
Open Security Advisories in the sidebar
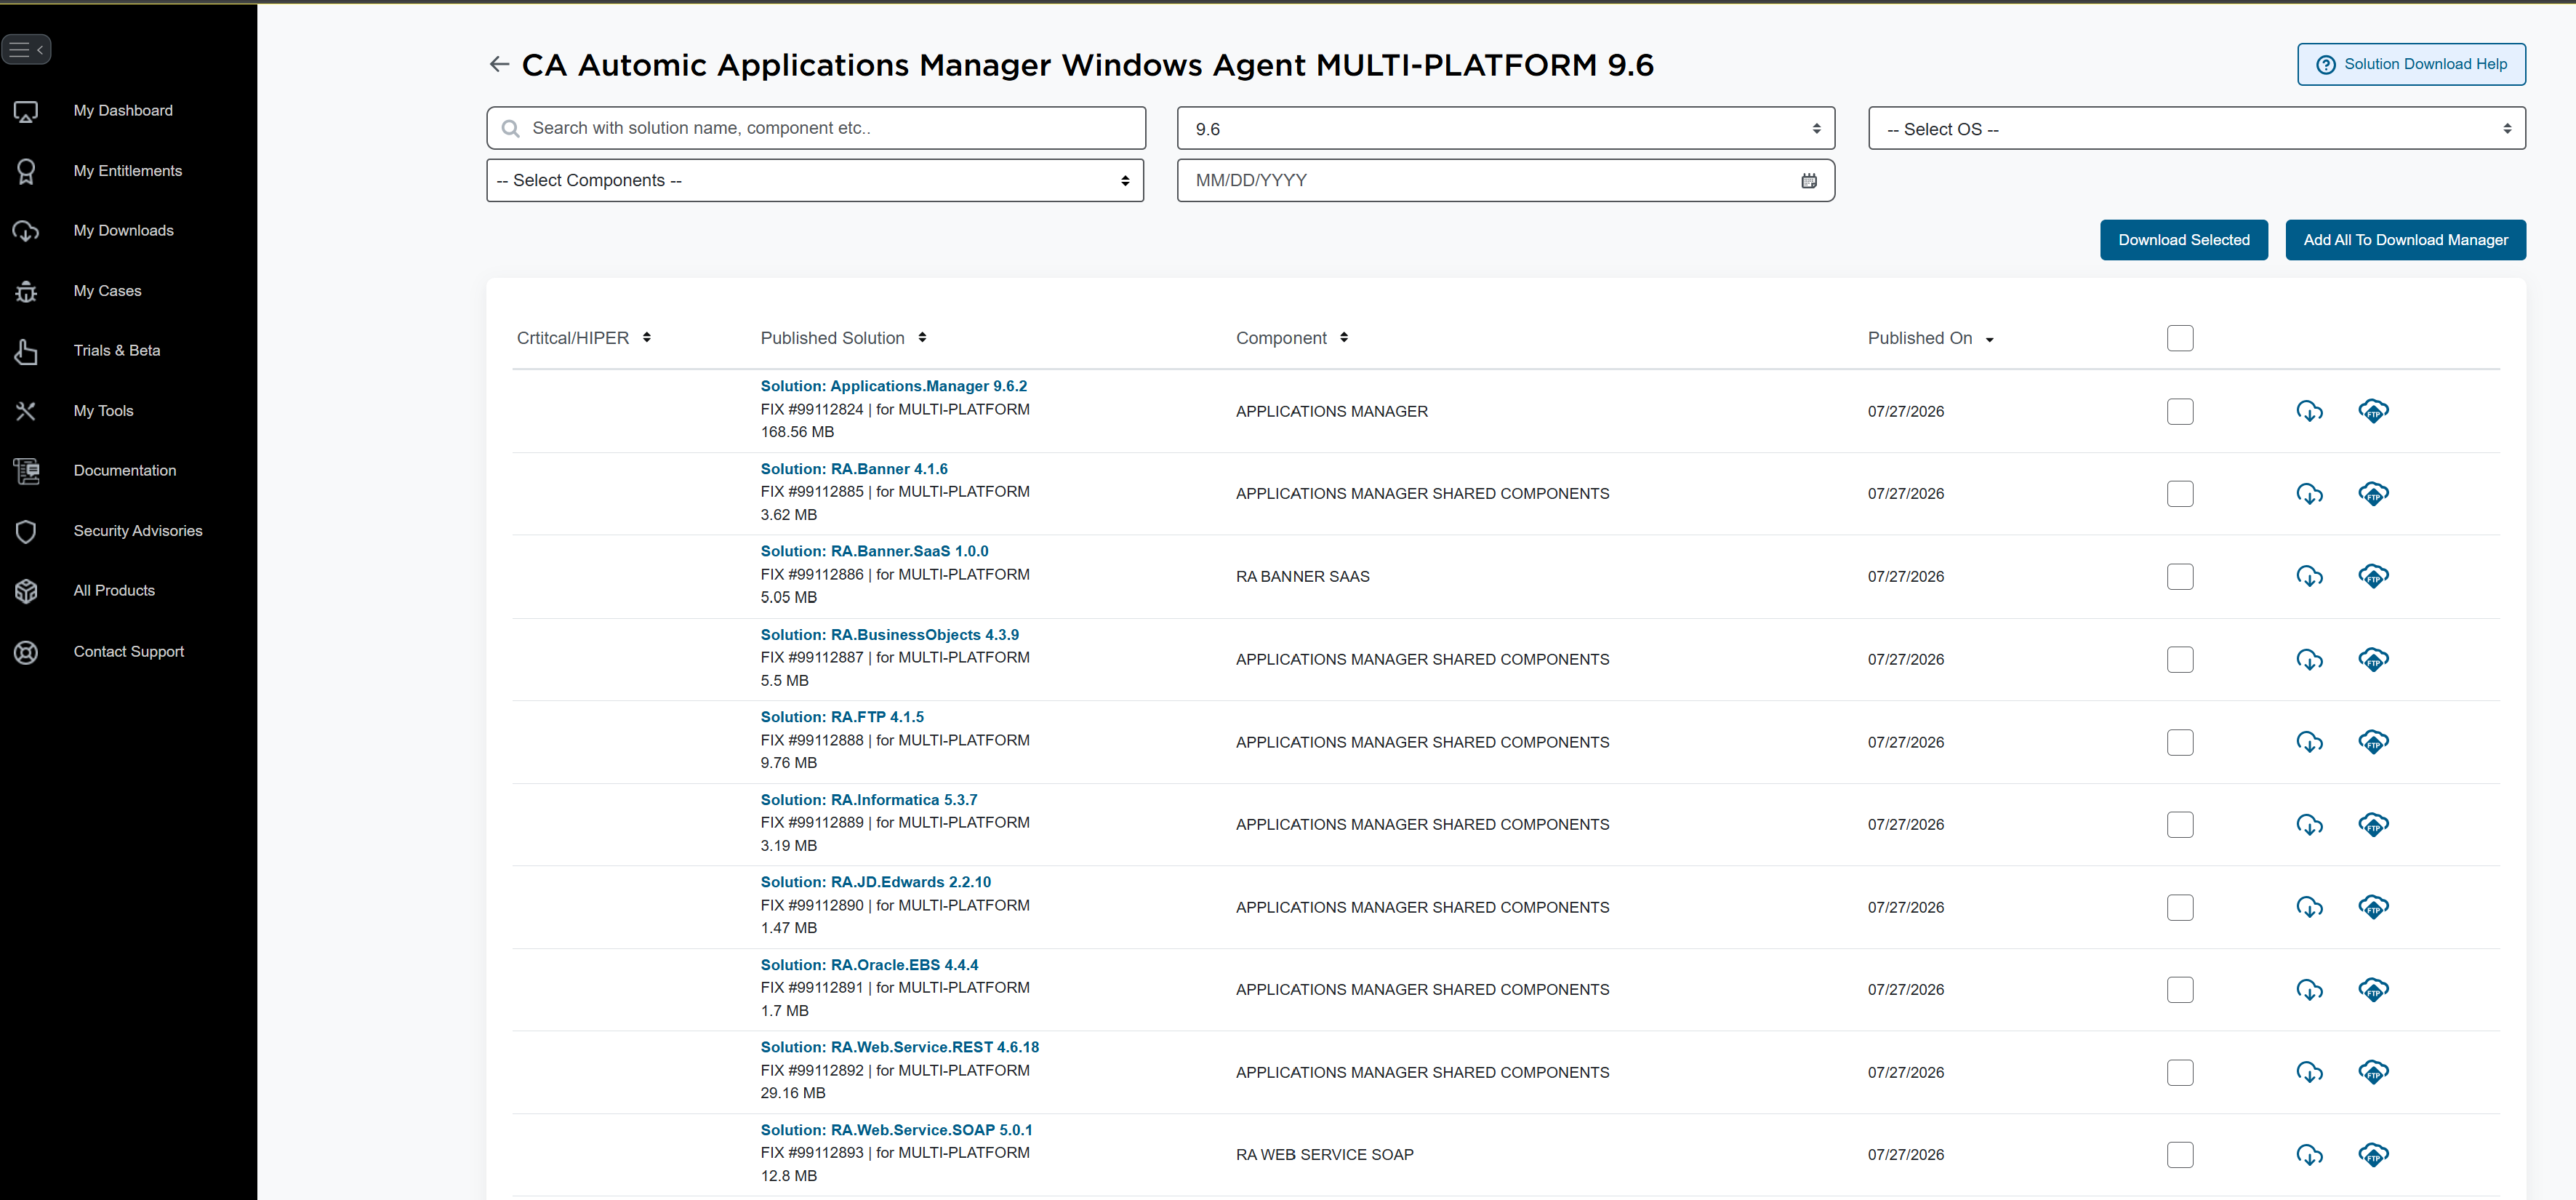coord(137,530)
